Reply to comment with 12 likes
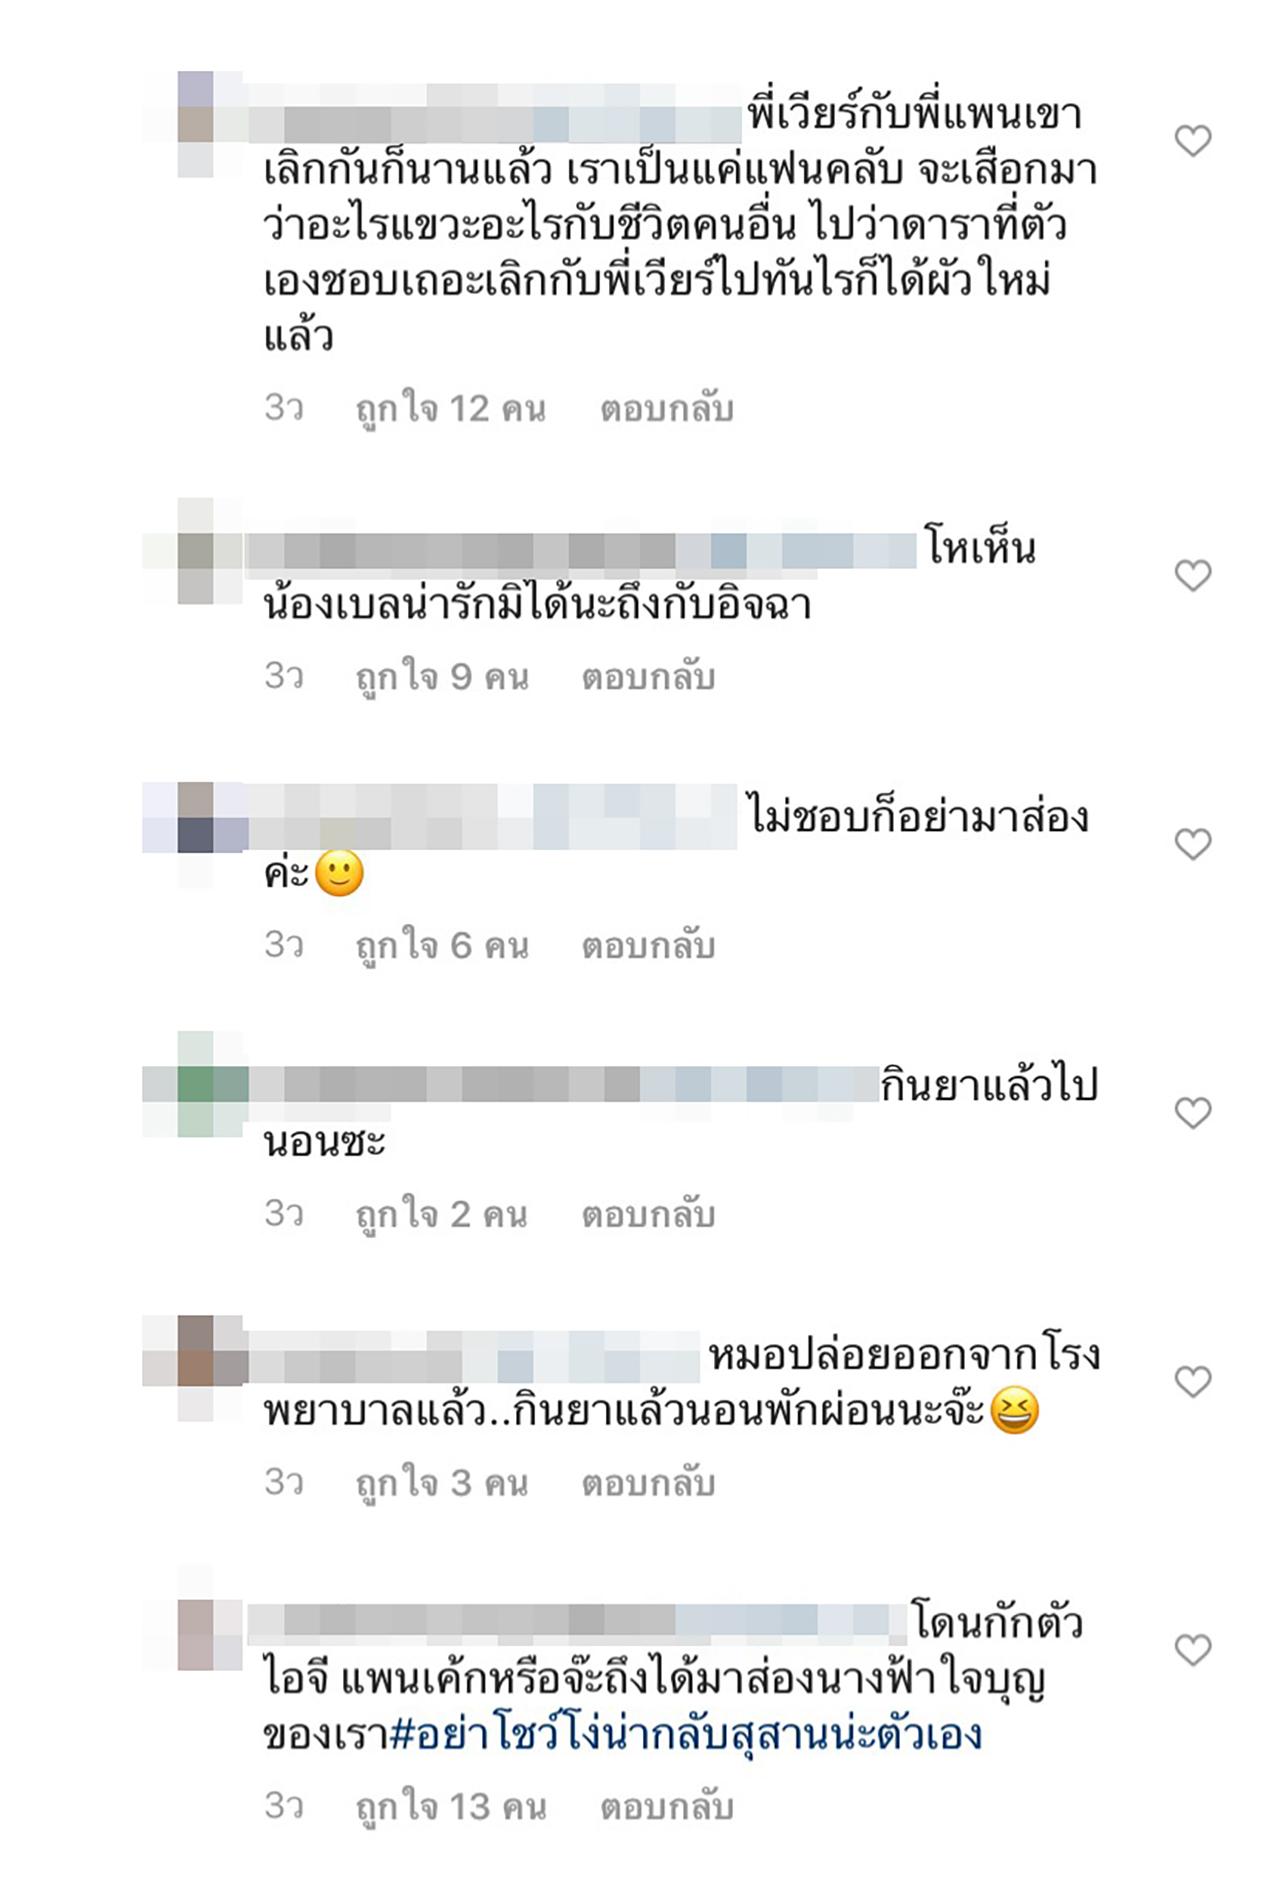Viewport: 1280px width, 1884px height. click(667, 409)
